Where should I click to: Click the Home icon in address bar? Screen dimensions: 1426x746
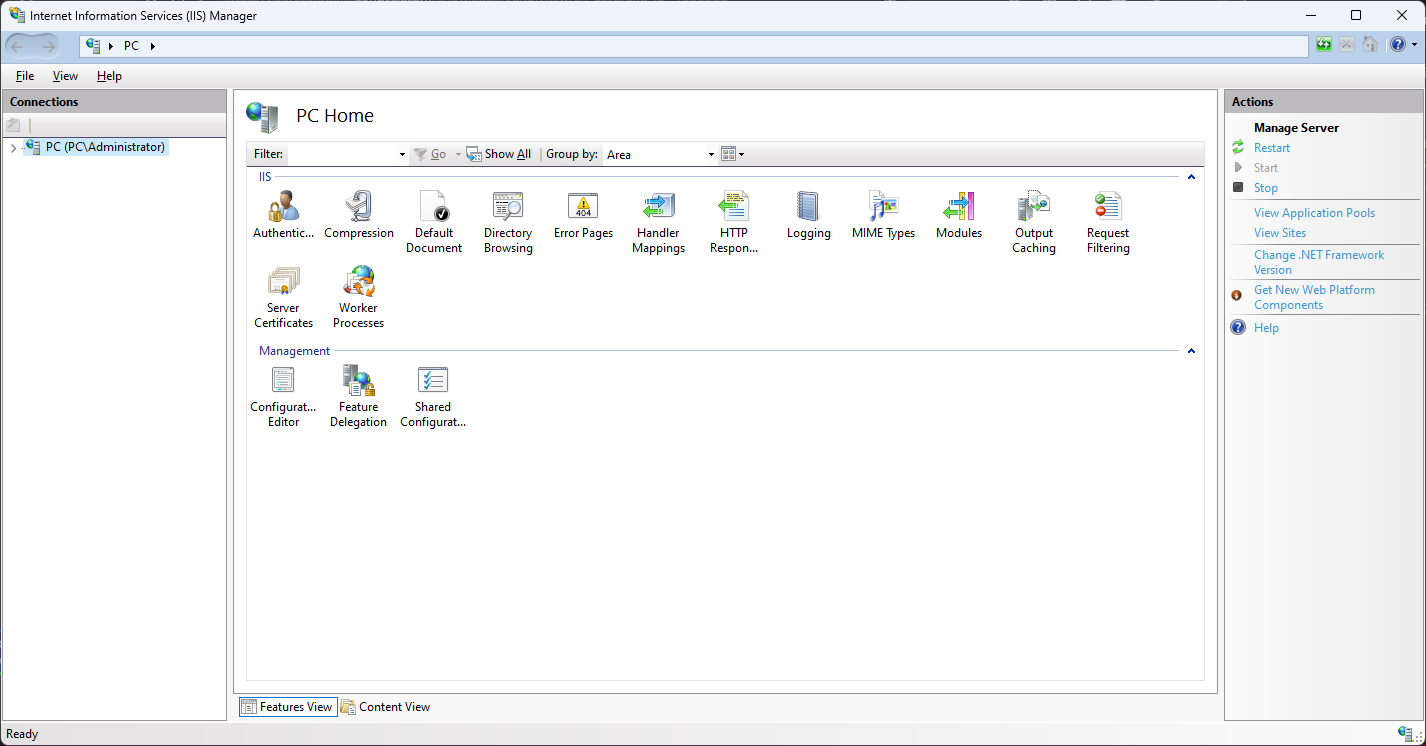pos(1370,45)
